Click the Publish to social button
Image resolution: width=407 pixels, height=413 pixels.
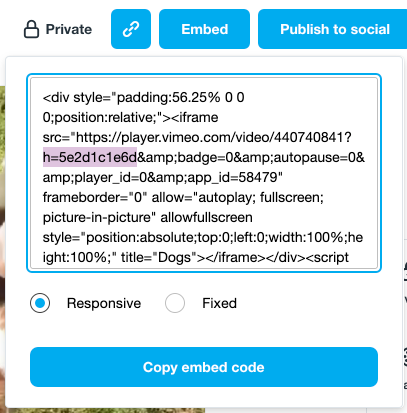click(x=333, y=29)
